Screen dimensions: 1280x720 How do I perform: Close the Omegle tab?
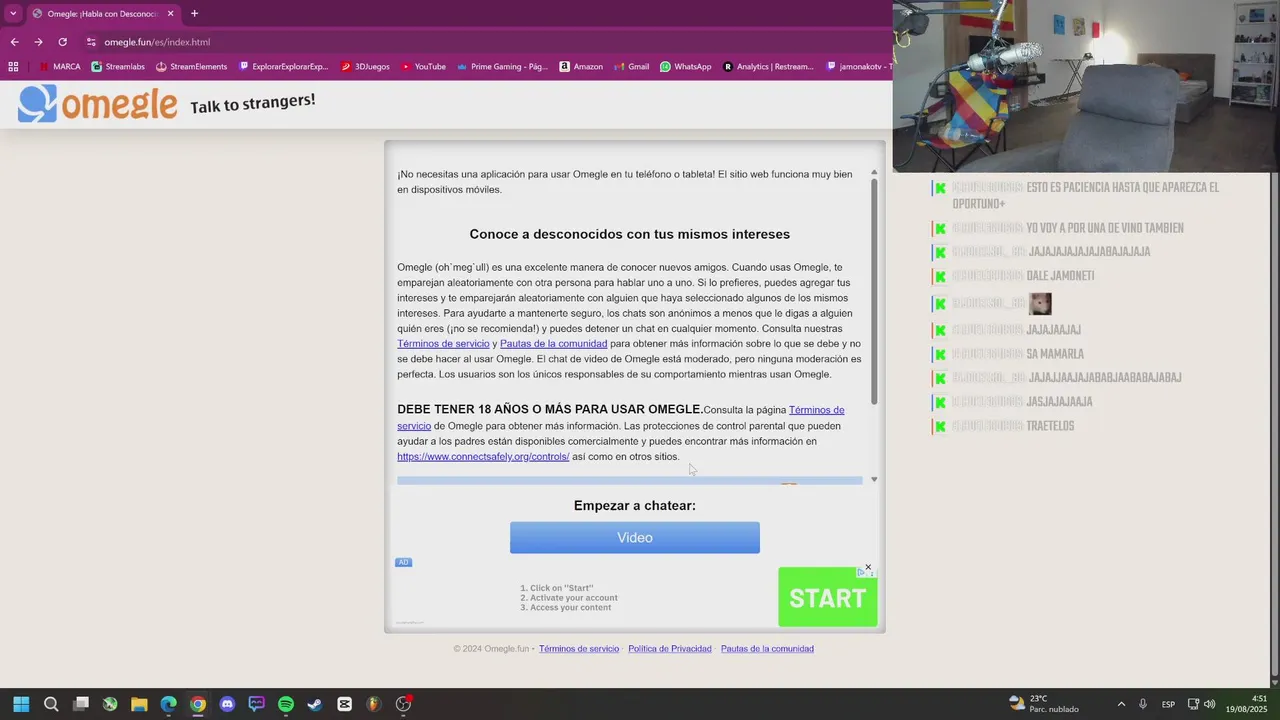[170, 14]
